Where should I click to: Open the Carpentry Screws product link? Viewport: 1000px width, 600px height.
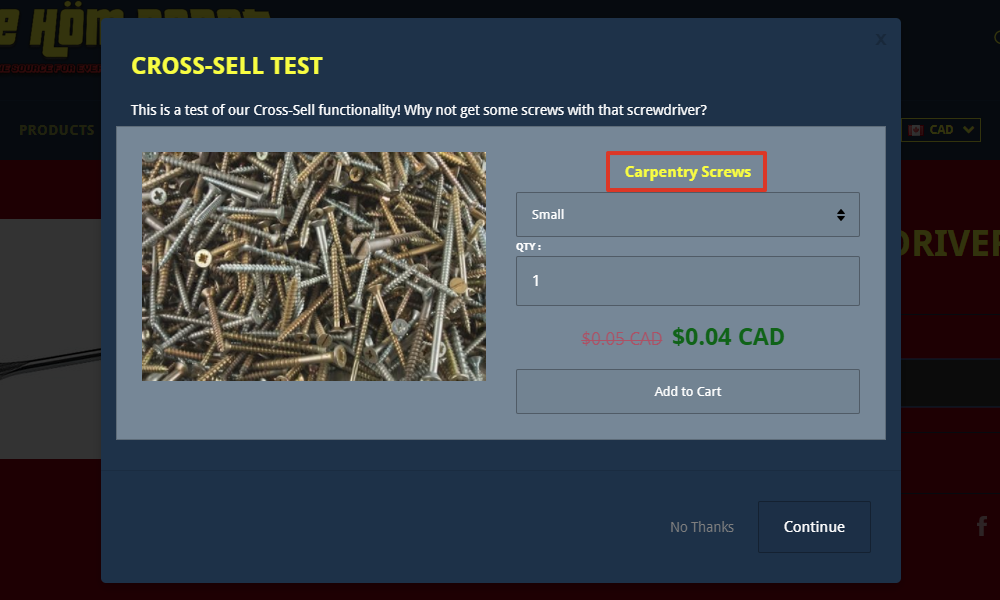(x=688, y=172)
